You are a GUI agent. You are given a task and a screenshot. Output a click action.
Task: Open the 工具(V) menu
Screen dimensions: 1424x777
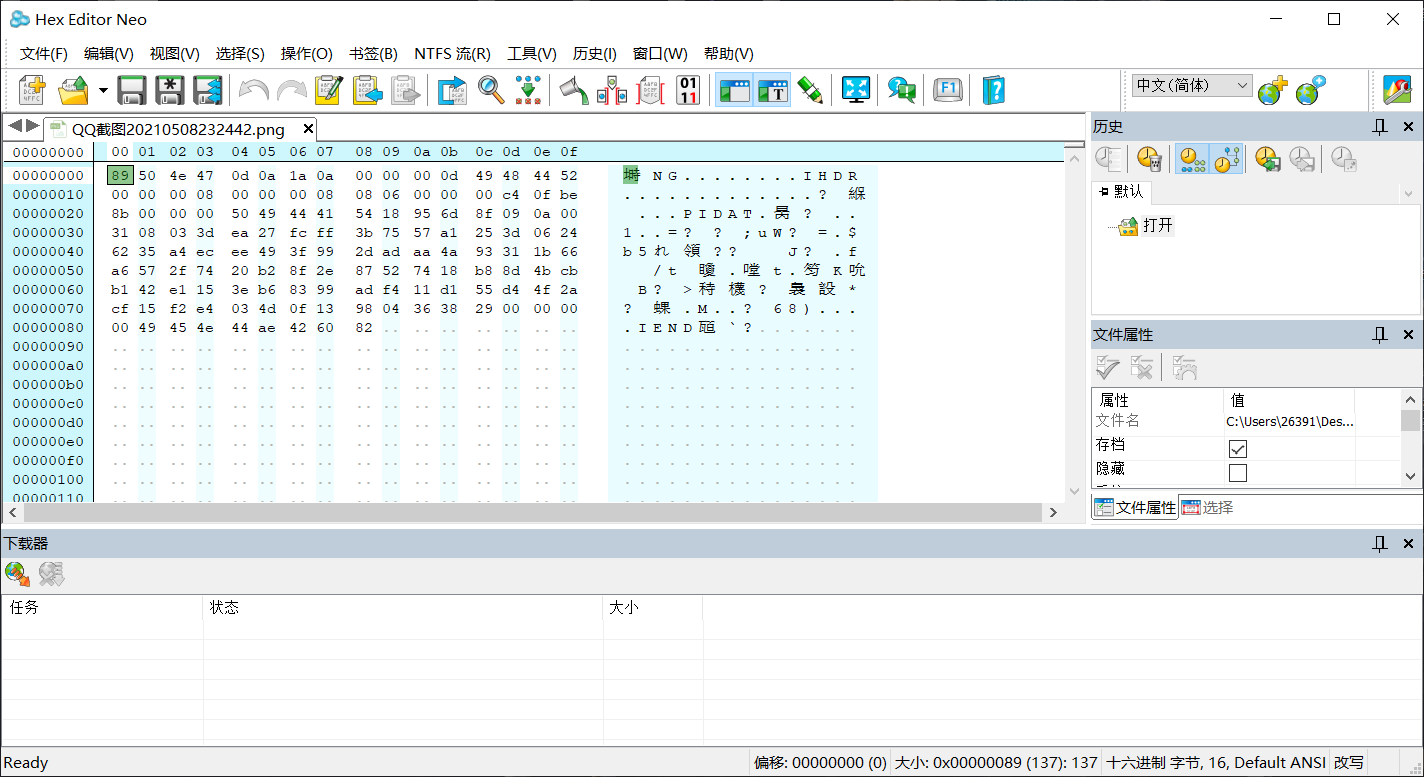click(x=532, y=54)
